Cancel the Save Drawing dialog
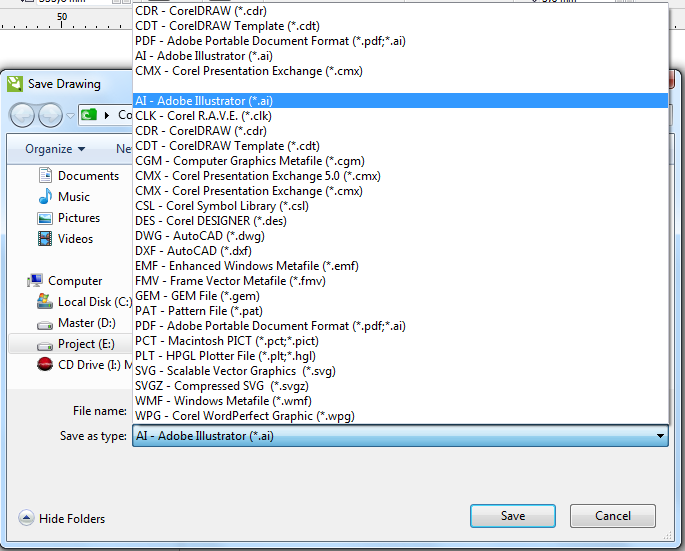This screenshot has height=551, width=685. [612, 516]
